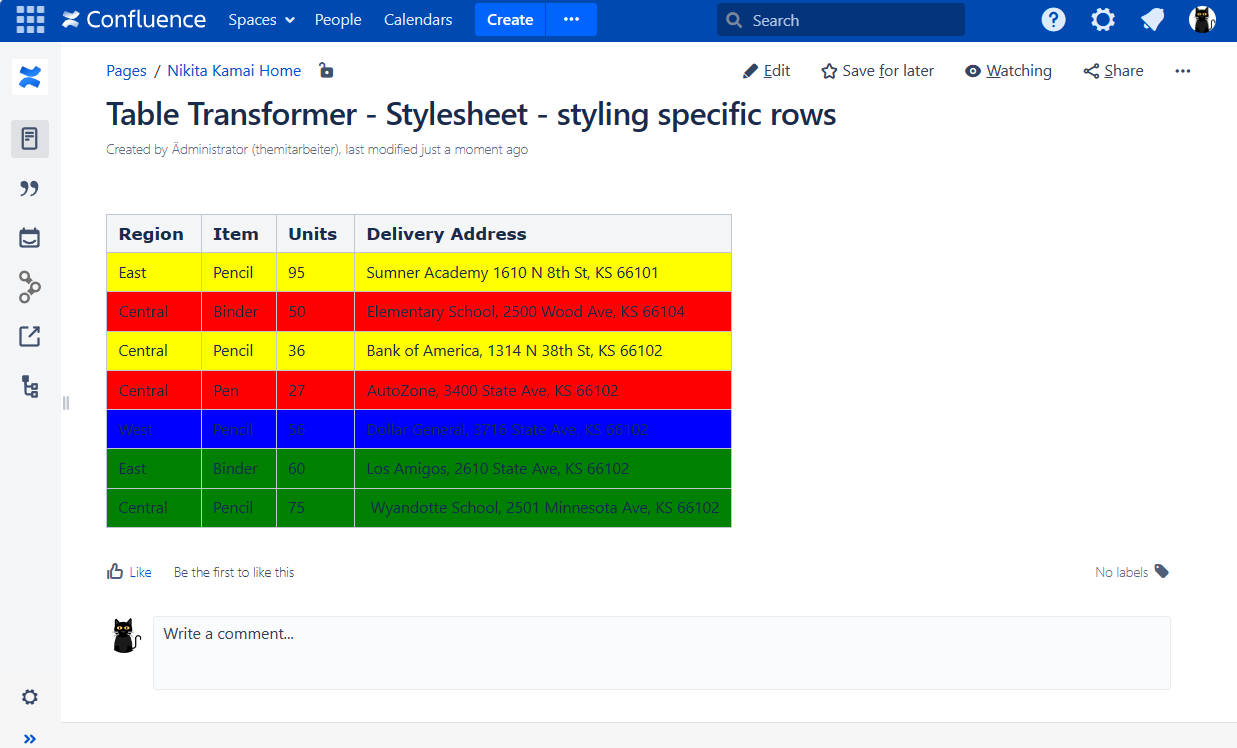Image resolution: width=1237 pixels, height=748 pixels.
Task: Follow the Nikita Kamai Home breadcrumb link
Action: (x=234, y=71)
